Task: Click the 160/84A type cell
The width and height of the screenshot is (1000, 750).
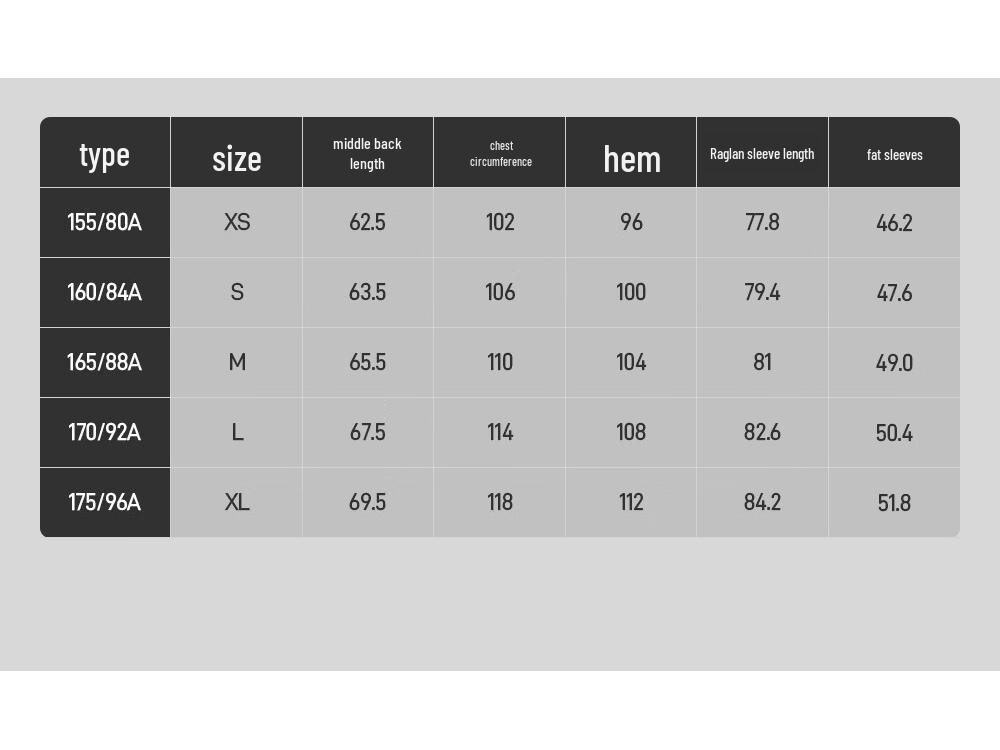Action: pyautogui.click(x=105, y=292)
